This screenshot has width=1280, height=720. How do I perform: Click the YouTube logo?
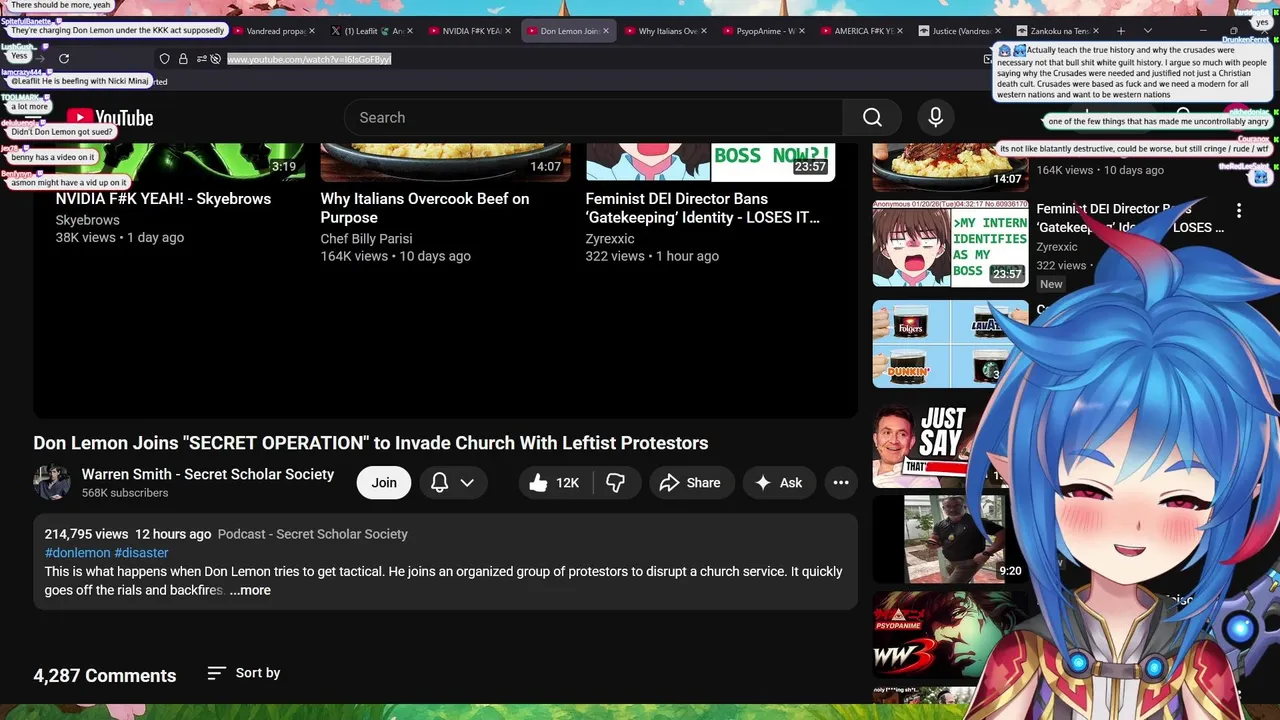[110, 118]
